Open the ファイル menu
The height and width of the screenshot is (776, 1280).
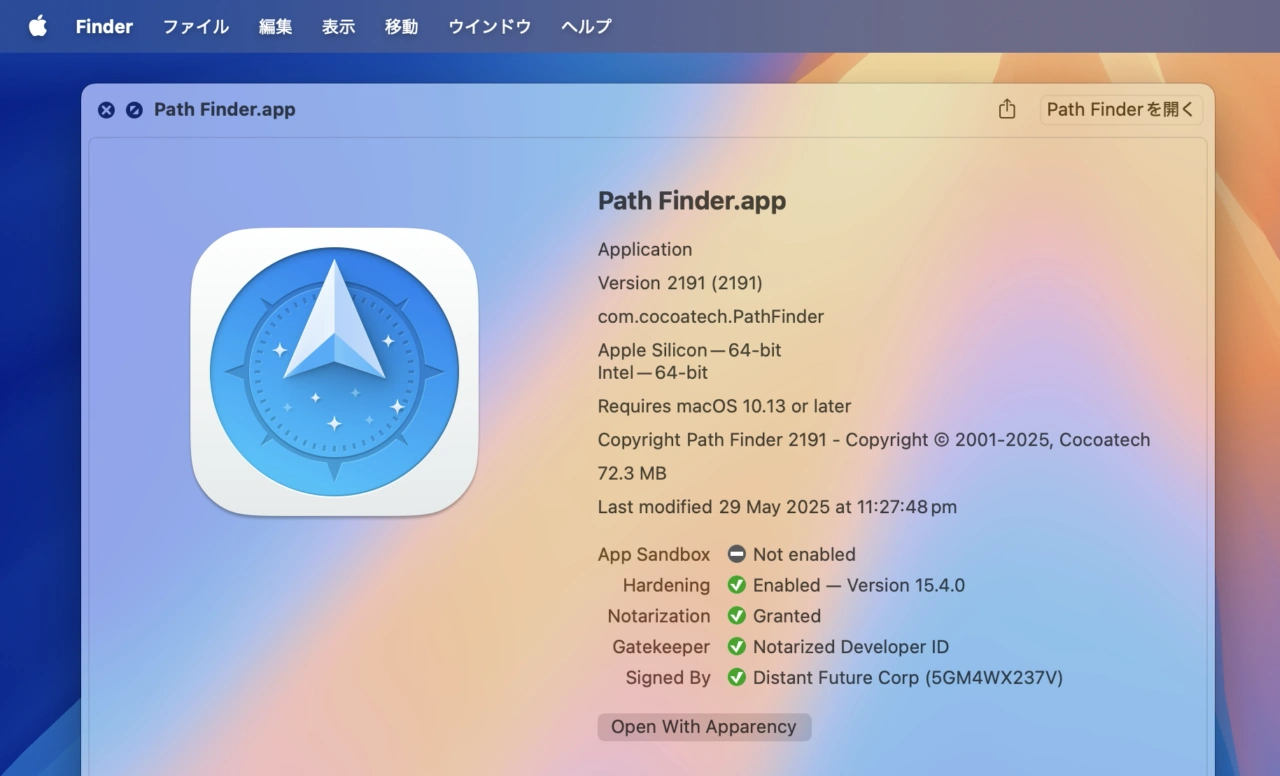(x=196, y=26)
